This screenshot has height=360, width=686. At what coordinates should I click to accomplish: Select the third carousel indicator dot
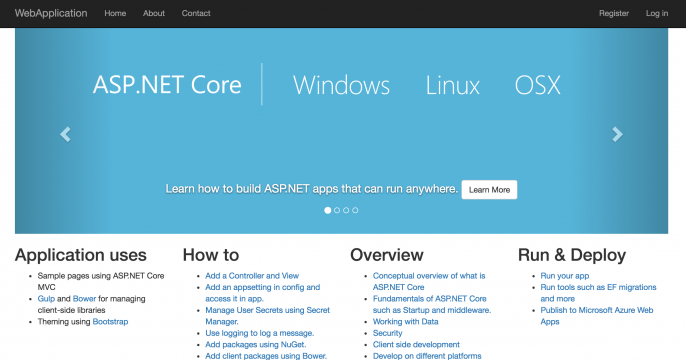pos(346,210)
